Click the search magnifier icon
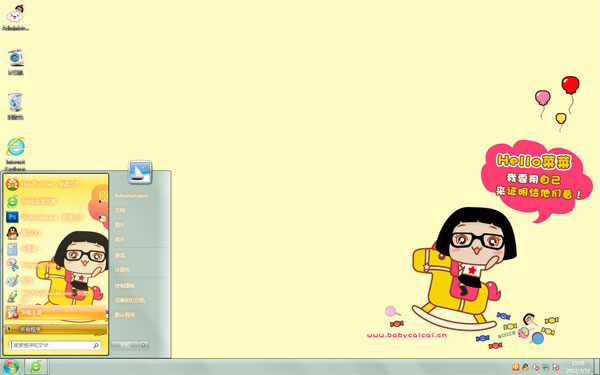Screen dimensions: 600x375 tap(96, 345)
